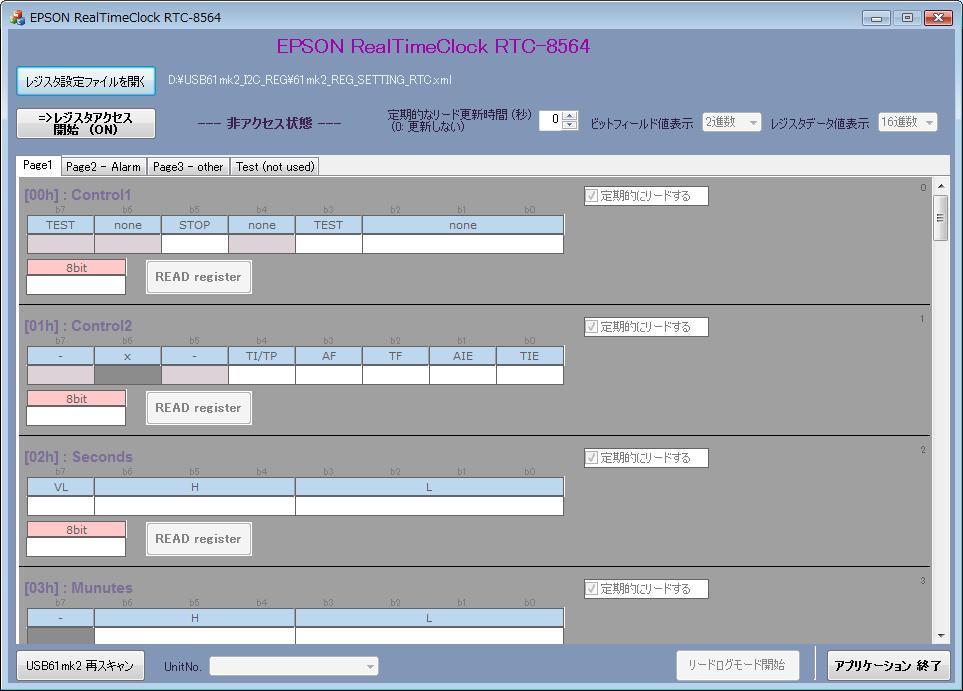Switch to Page2 - Alarm tab
The image size is (963, 691).
click(x=104, y=166)
